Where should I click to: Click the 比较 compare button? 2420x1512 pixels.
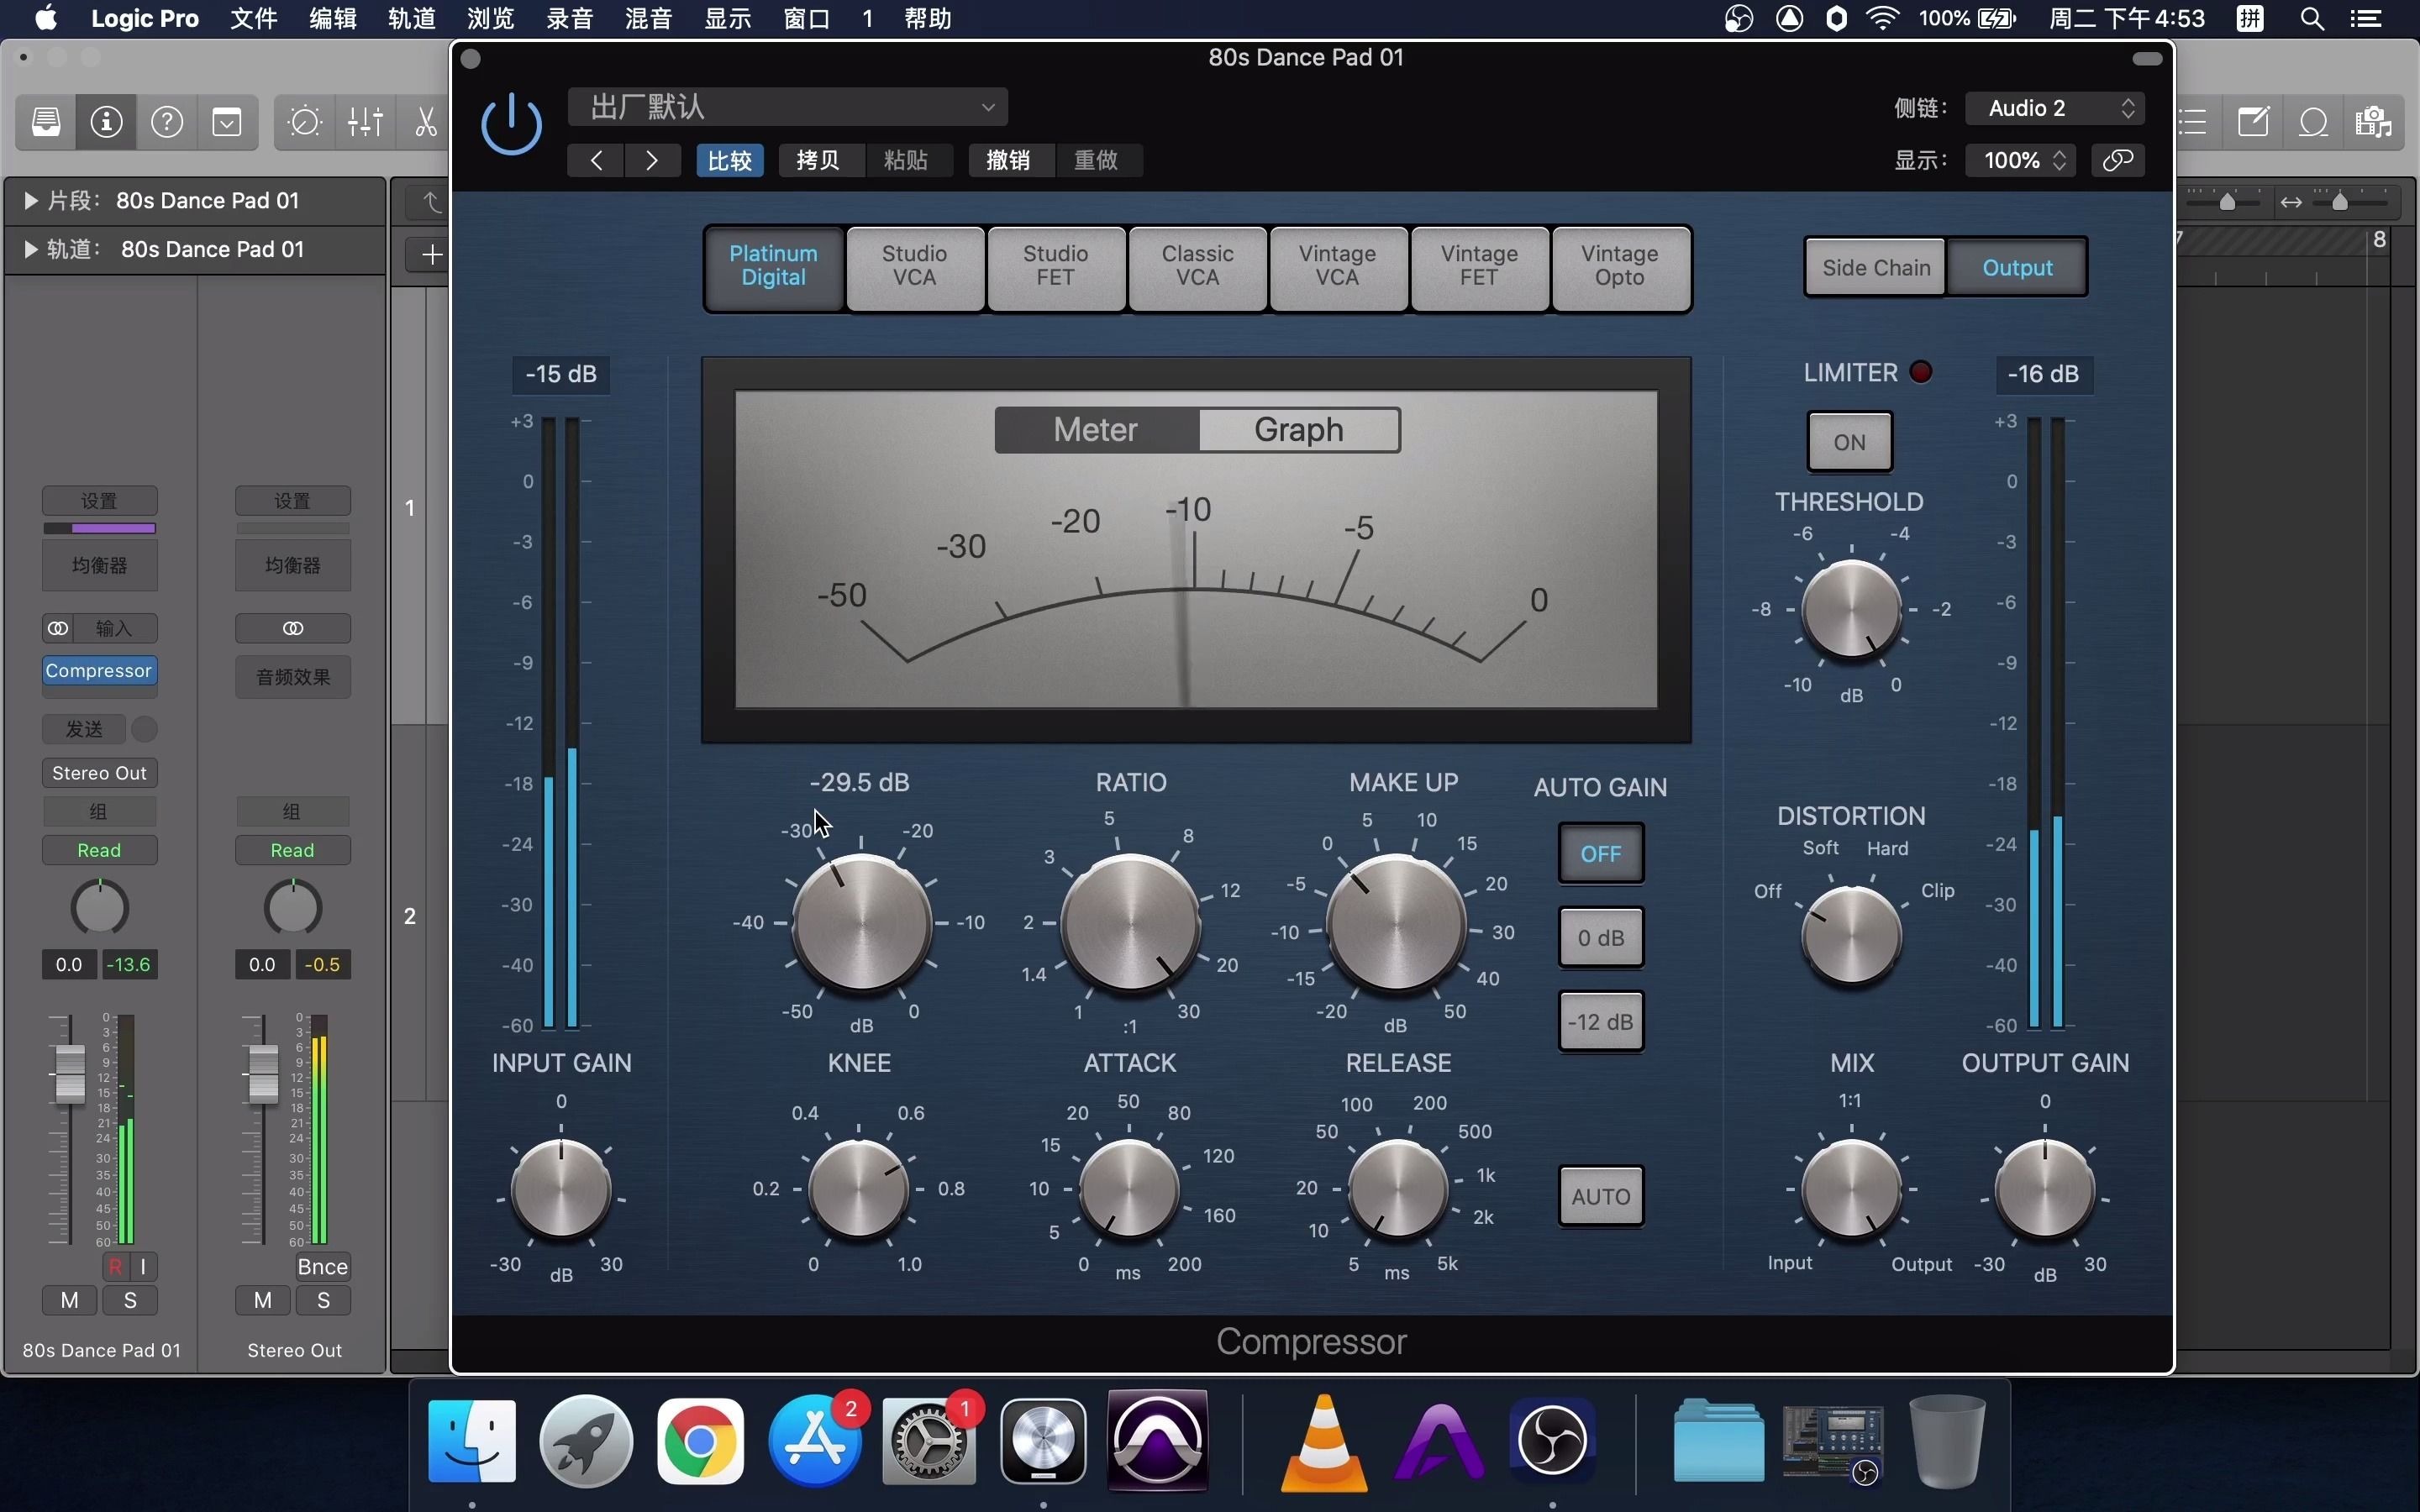click(729, 160)
